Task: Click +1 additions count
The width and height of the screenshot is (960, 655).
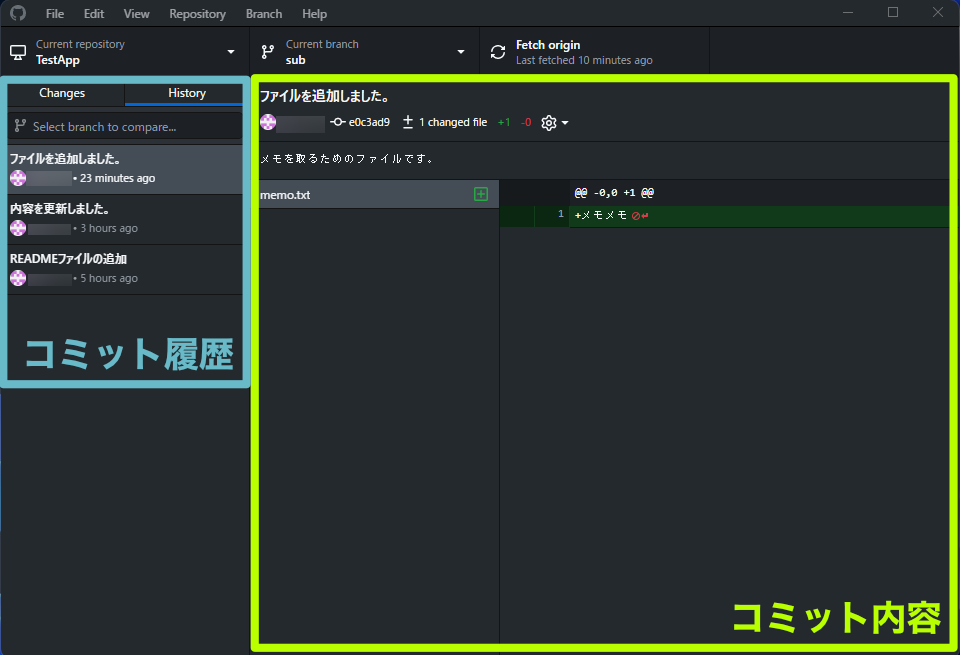Action: (504, 122)
